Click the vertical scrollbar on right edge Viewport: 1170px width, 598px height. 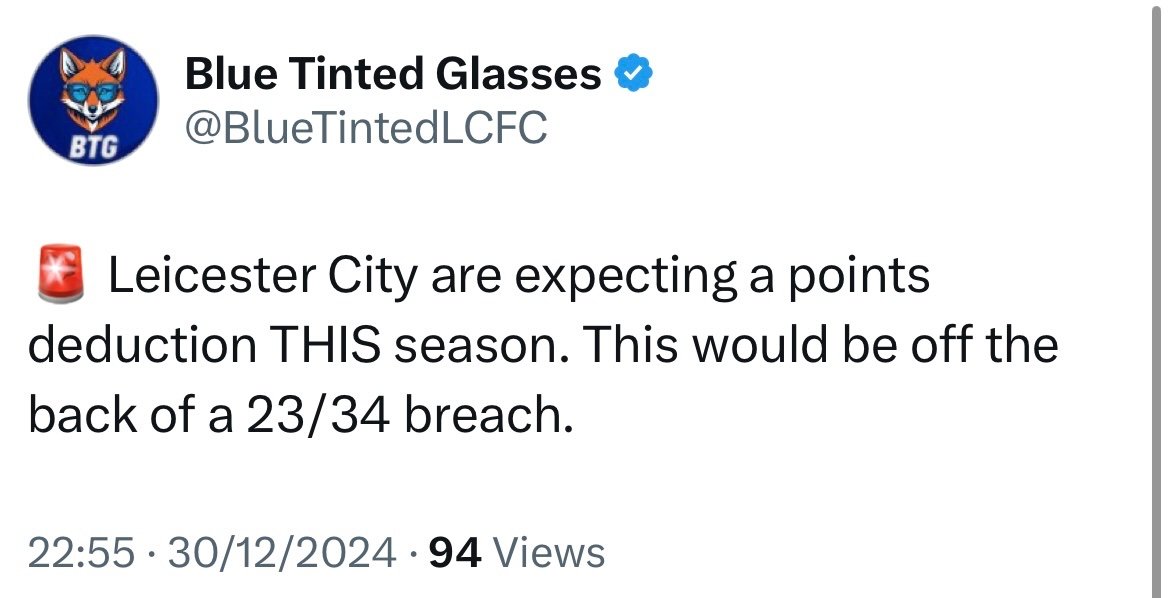click(x=1157, y=299)
